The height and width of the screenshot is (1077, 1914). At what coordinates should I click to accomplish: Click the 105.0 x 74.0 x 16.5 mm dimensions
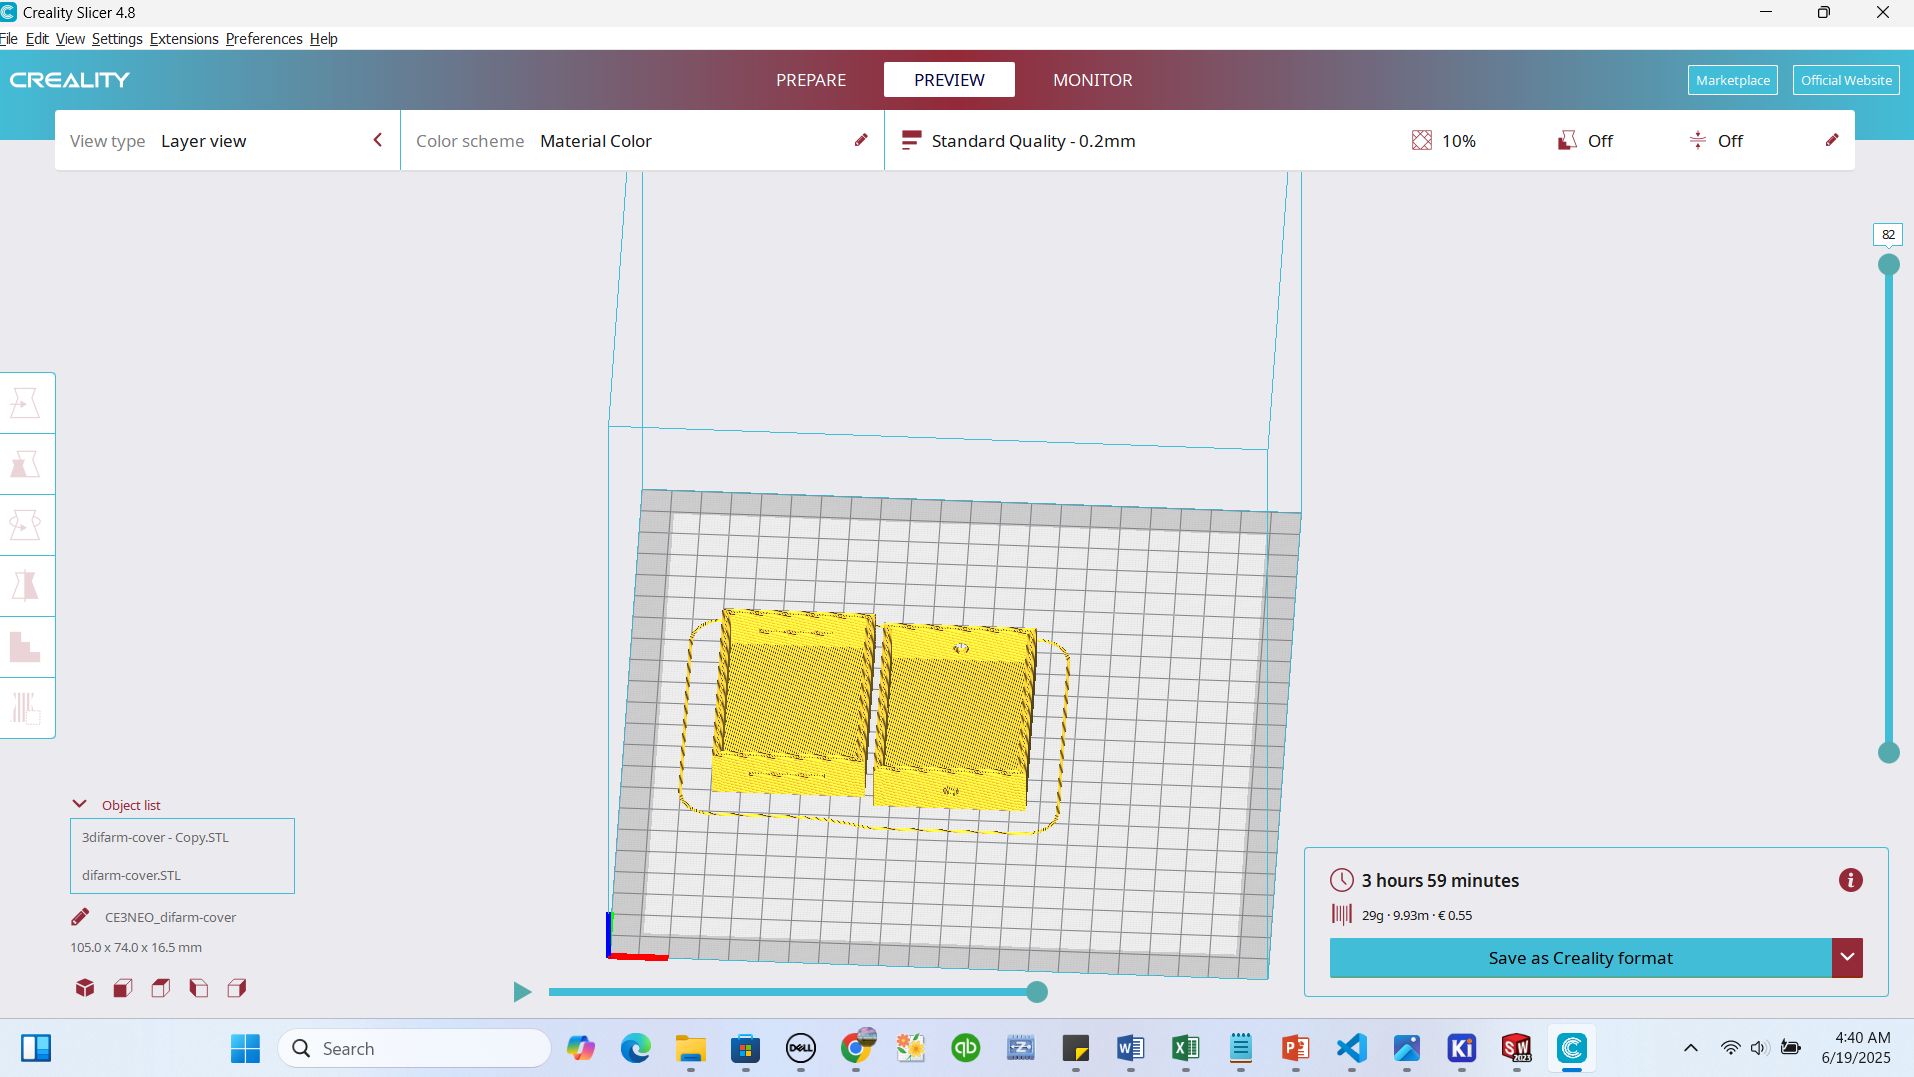[136, 947]
